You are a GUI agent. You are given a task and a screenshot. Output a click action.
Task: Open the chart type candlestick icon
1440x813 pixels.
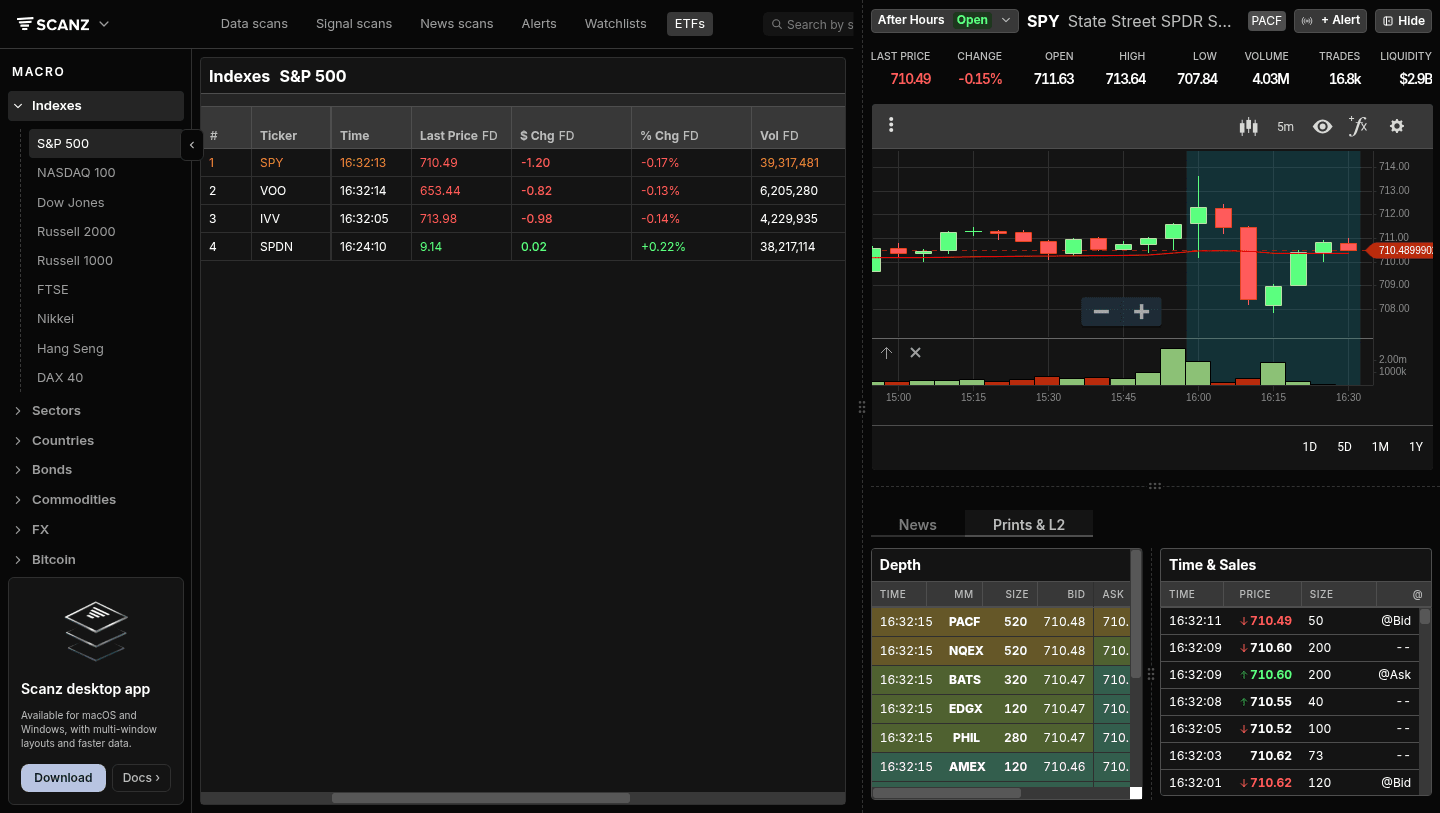pyautogui.click(x=1248, y=126)
